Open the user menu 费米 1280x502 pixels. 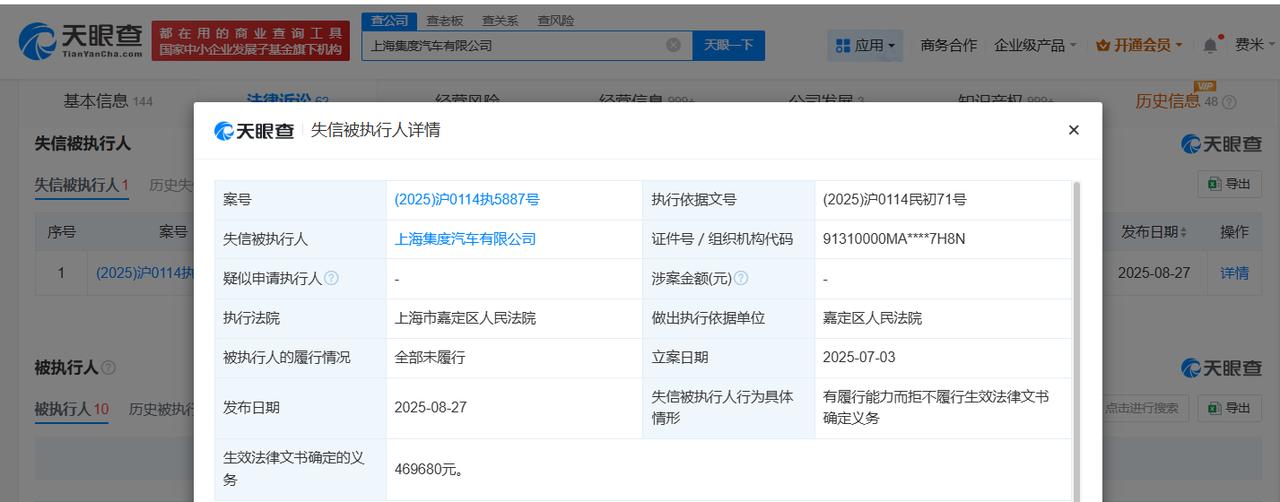coord(1255,45)
